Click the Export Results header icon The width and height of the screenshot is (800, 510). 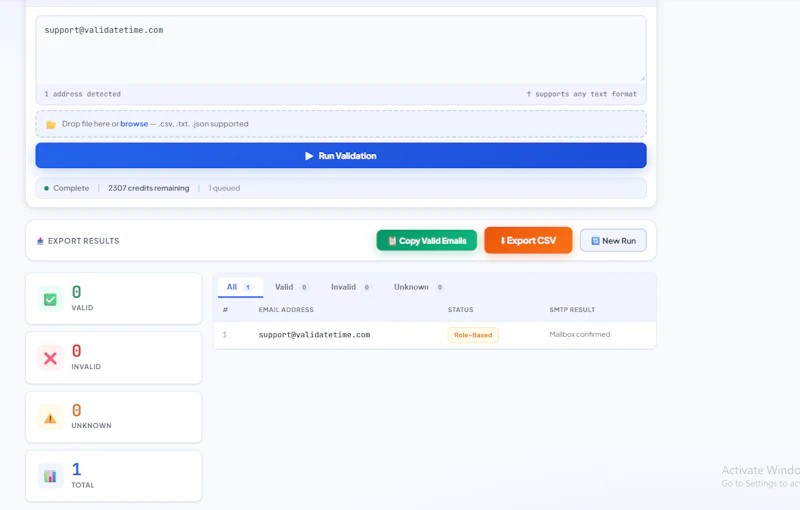[40, 241]
